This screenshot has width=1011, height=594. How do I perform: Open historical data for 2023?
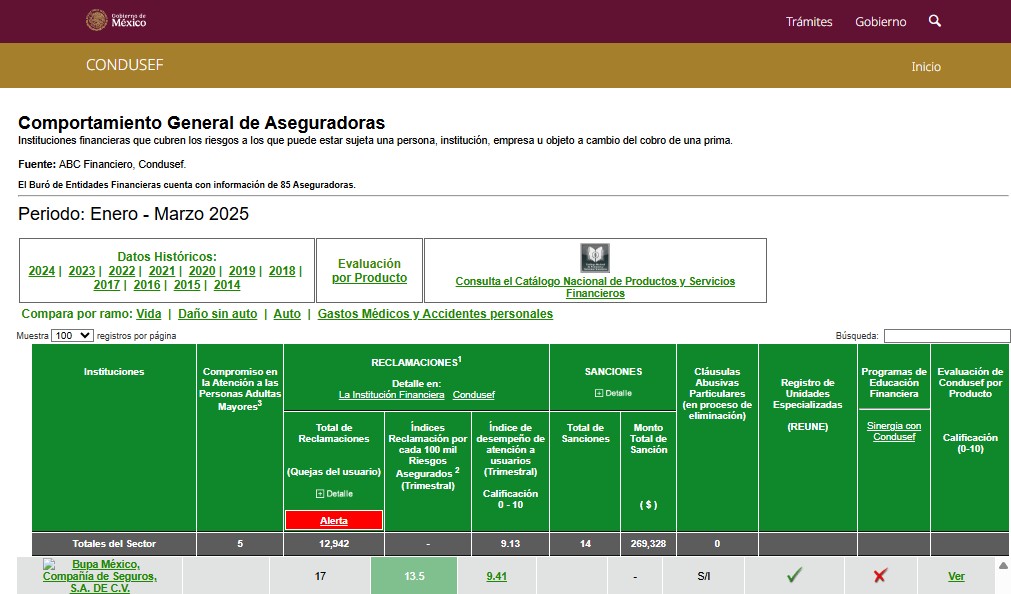point(81,271)
